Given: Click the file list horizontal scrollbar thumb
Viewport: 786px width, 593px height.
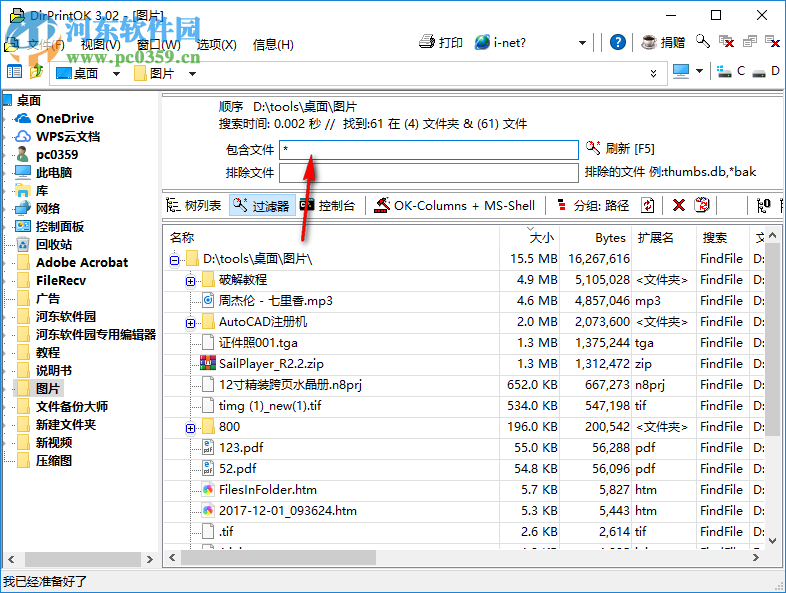Looking at the screenshot, I should tap(278, 557).
